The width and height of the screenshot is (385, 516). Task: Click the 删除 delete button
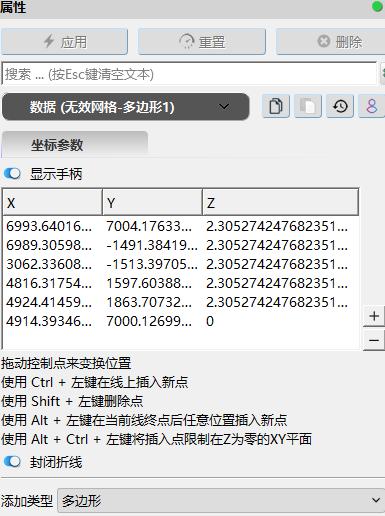click(x=331, y=42)
